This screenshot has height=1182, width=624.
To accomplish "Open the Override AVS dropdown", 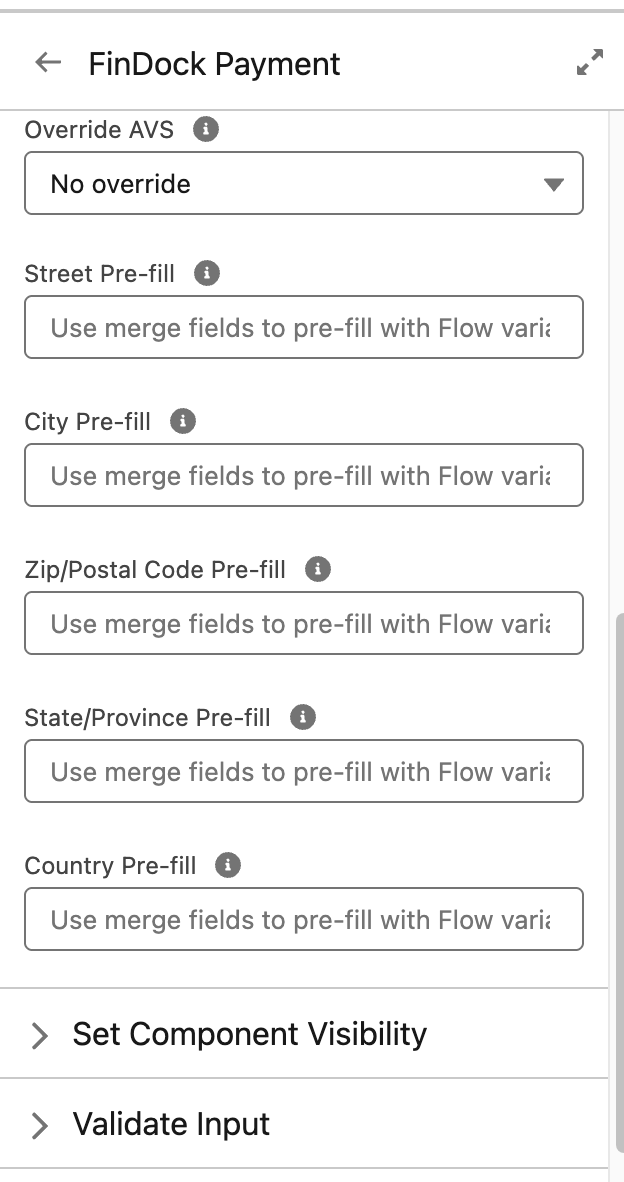I will (x=303, y=183).
